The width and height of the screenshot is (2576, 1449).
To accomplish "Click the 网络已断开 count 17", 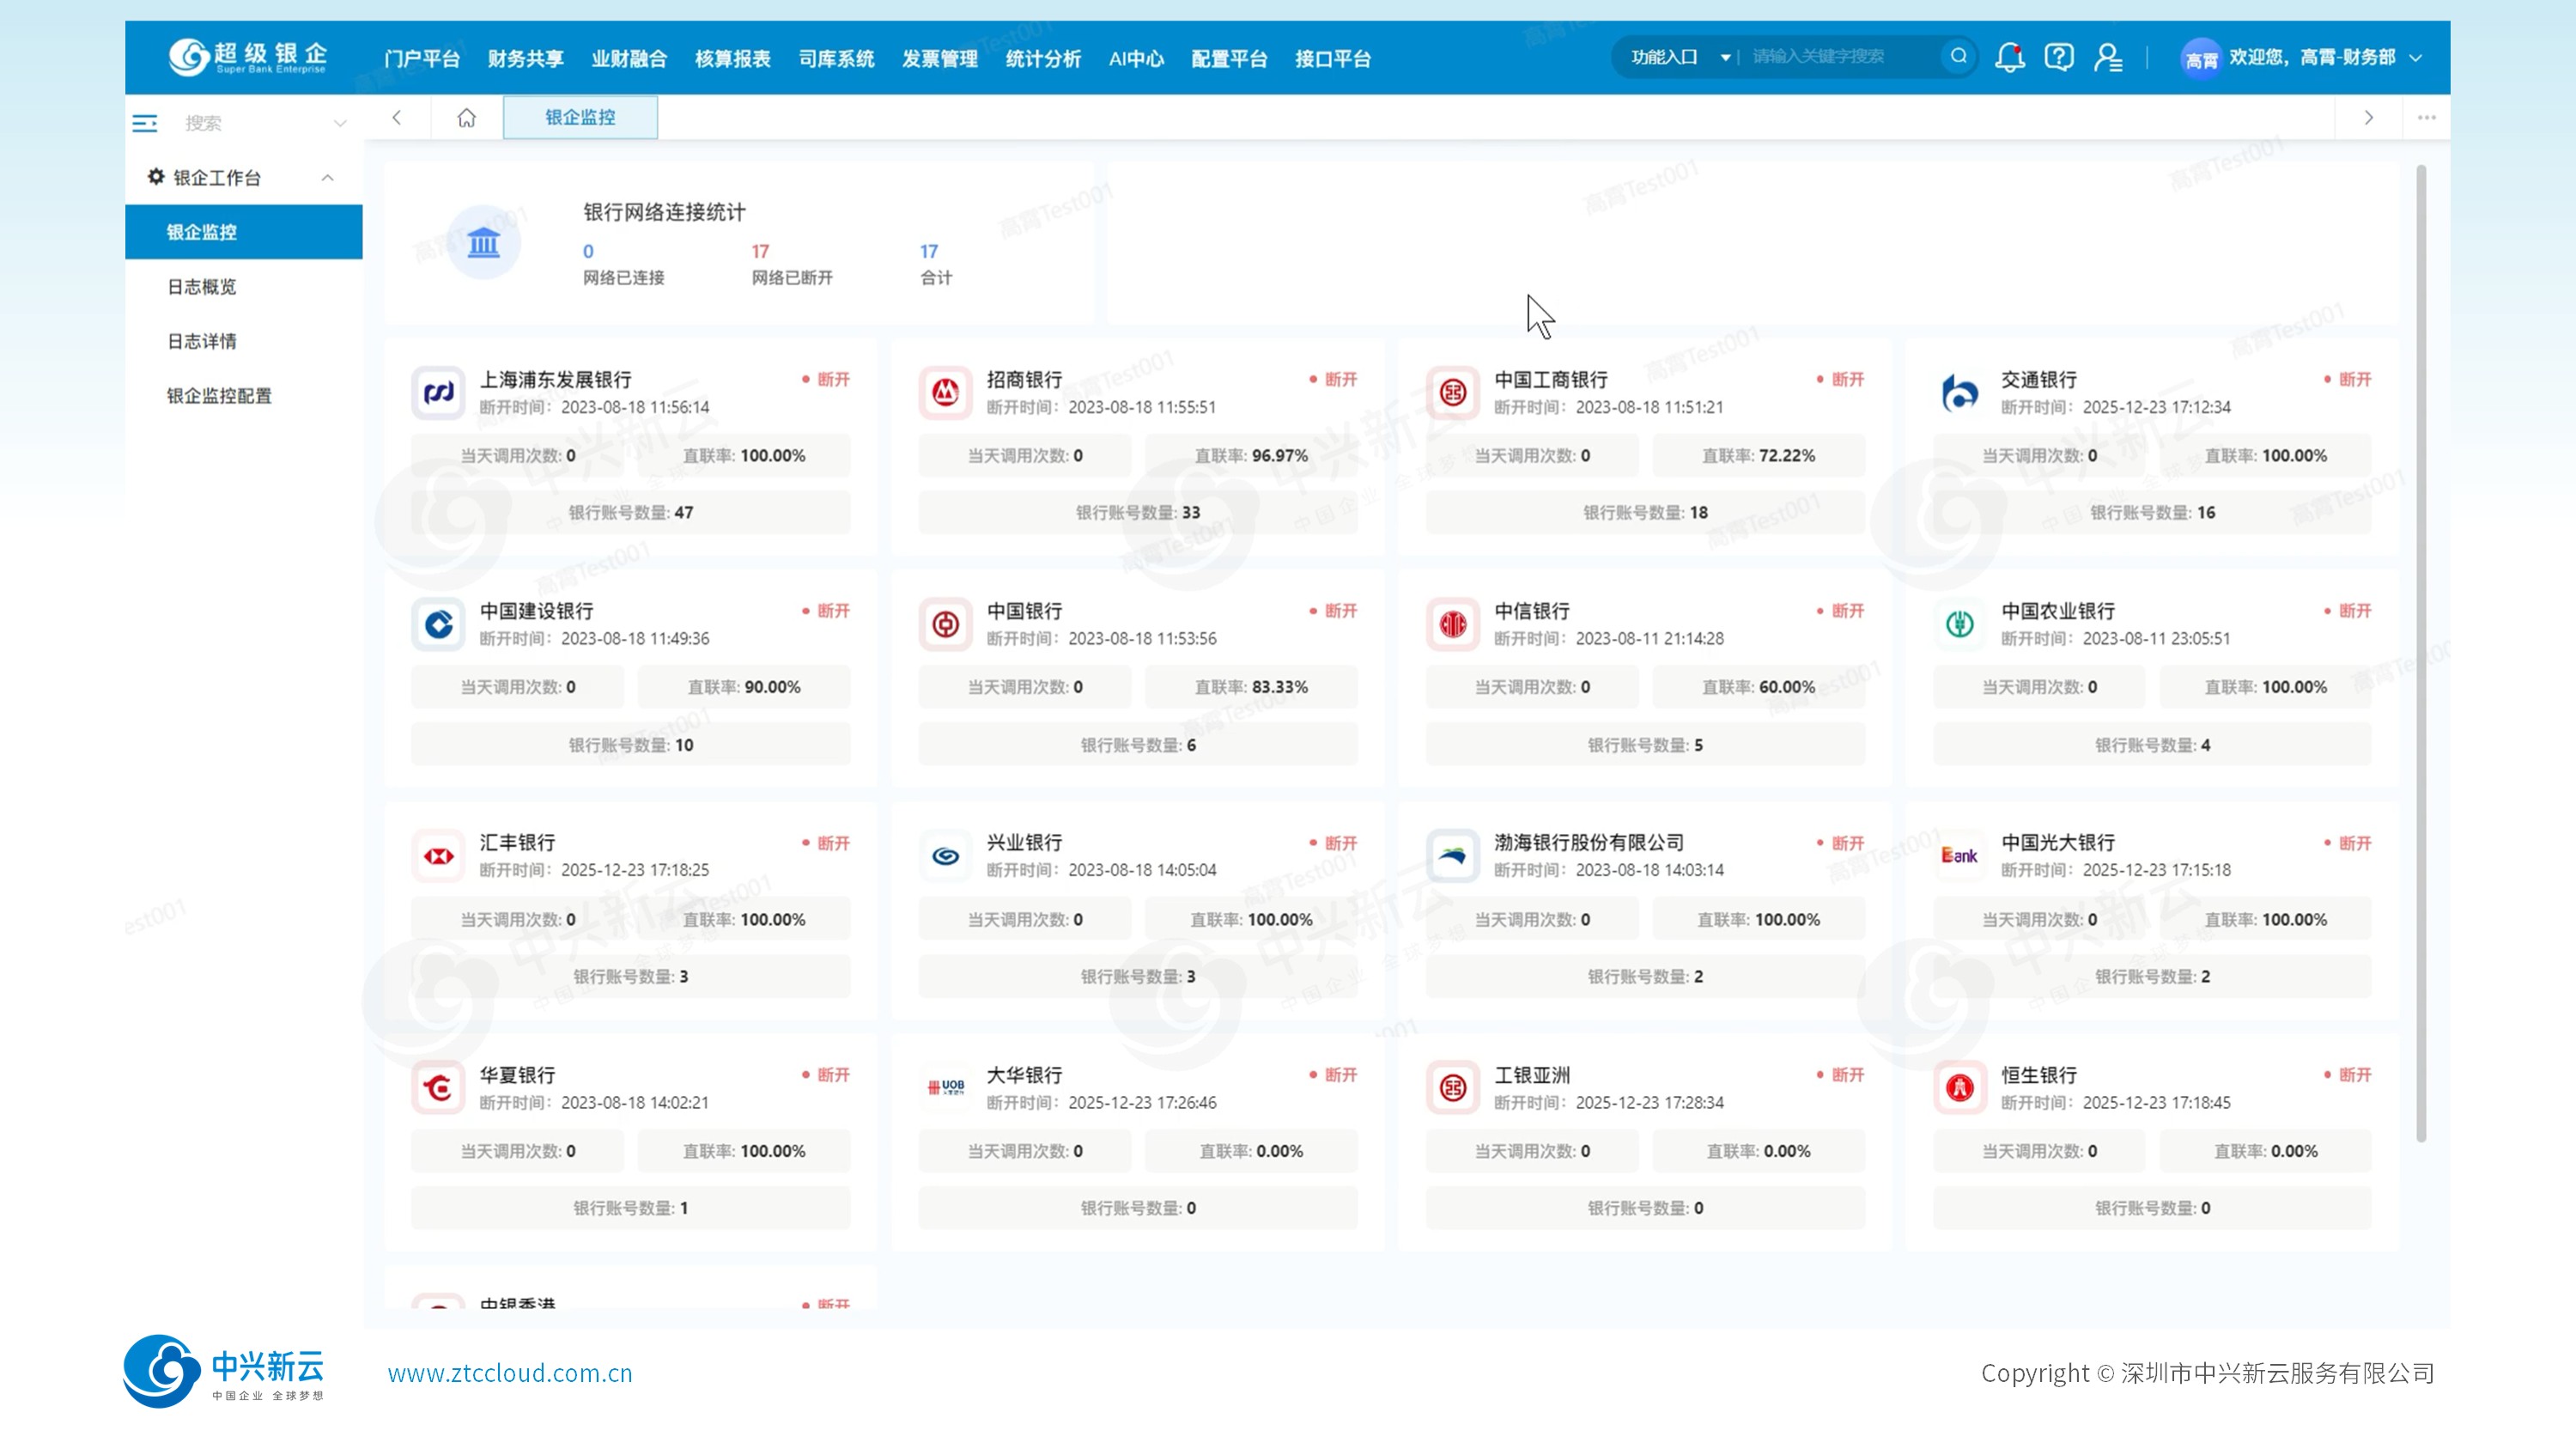I will tap(760, 252).
